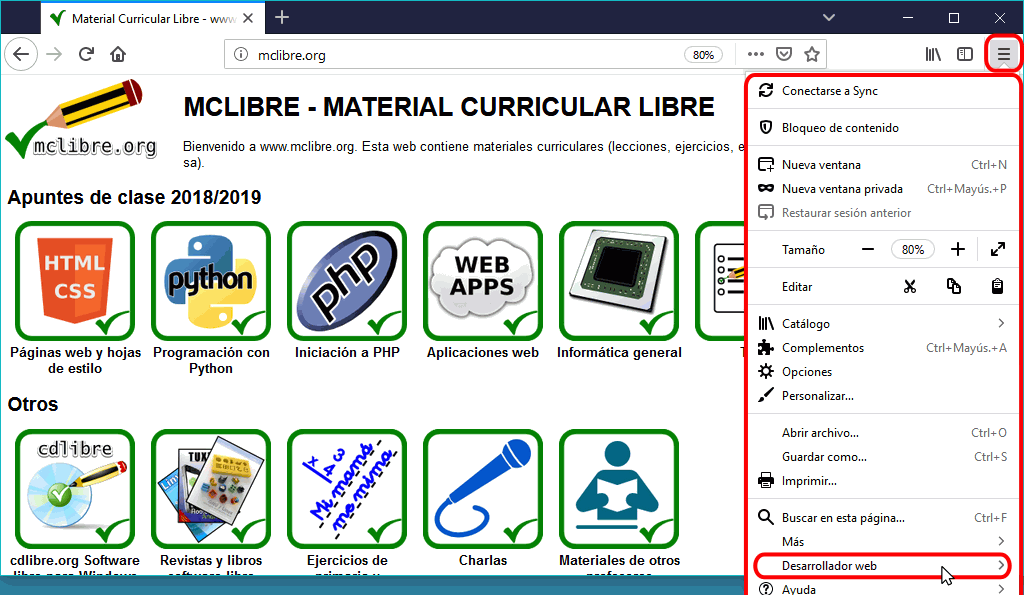Go back with the back arrow button
Viewport: 1024px width, 595px height.
(x=21, y=54)
